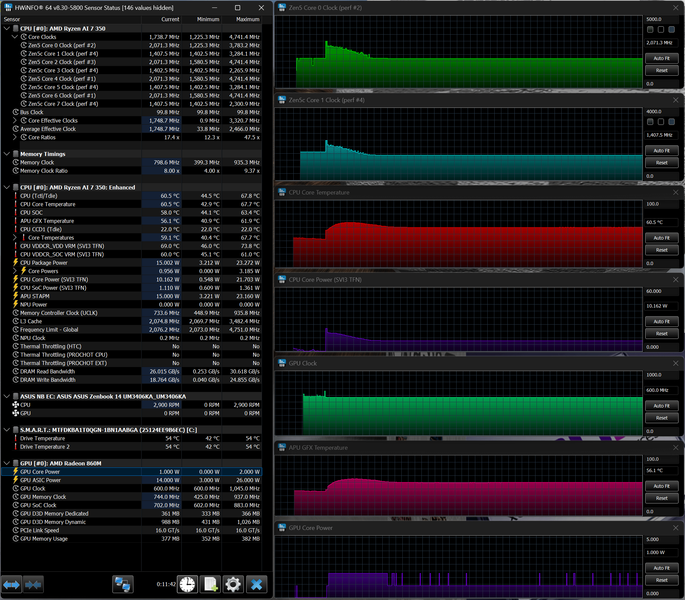Click clock icon beside PCIe Link Speed
Viewport: 685px width, 600px height.
pyautogui.click(x=16, y=530)
